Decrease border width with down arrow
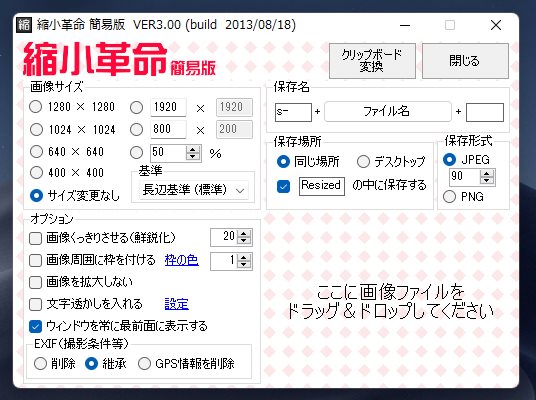The height and width of the screenshot is (400, 536). (244, 265)
